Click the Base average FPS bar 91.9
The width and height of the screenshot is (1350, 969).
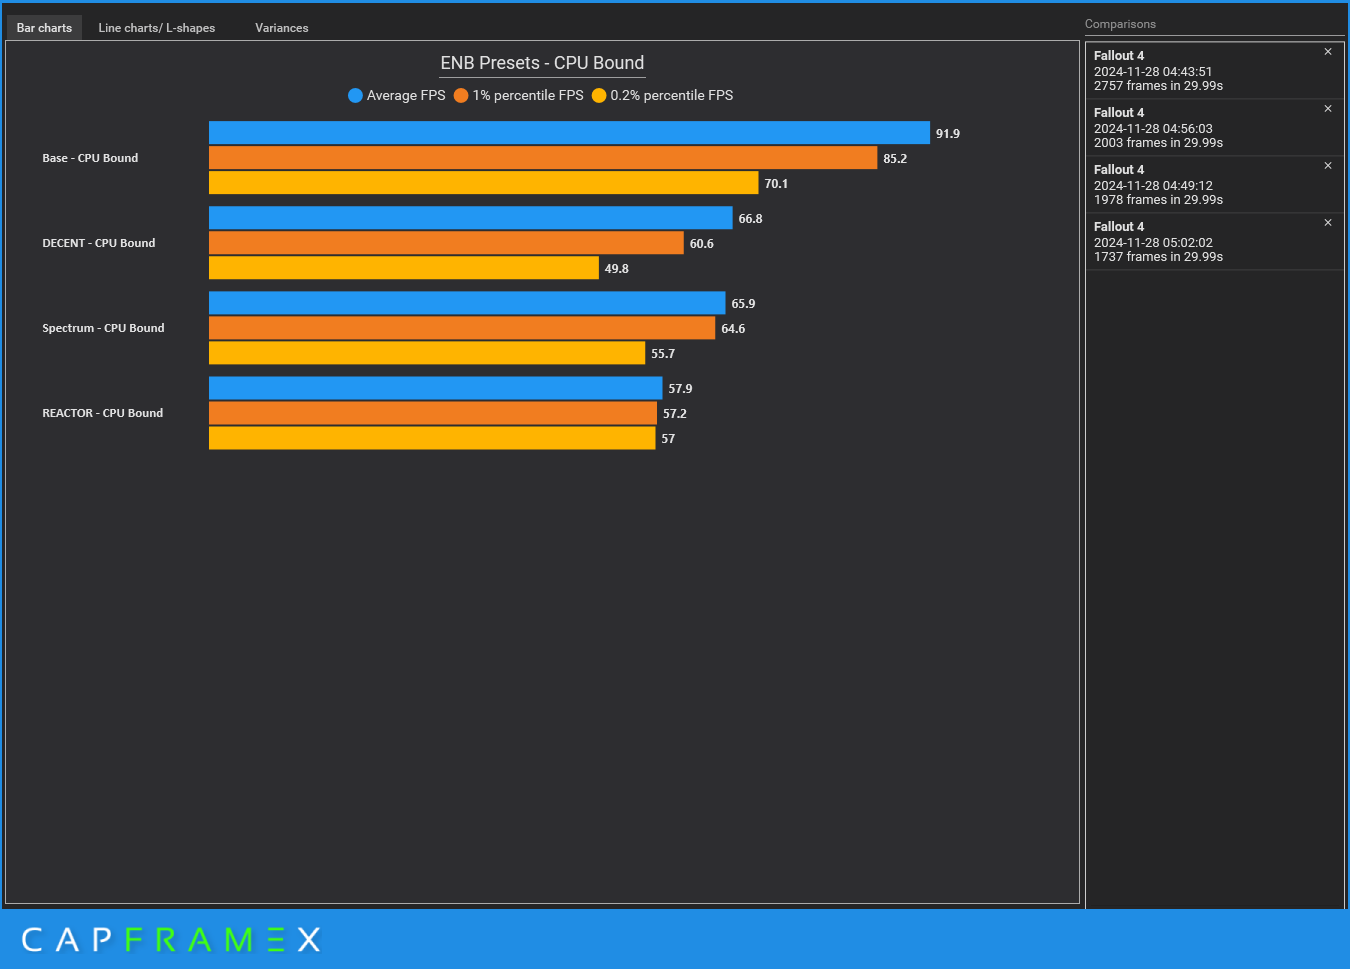569,133
